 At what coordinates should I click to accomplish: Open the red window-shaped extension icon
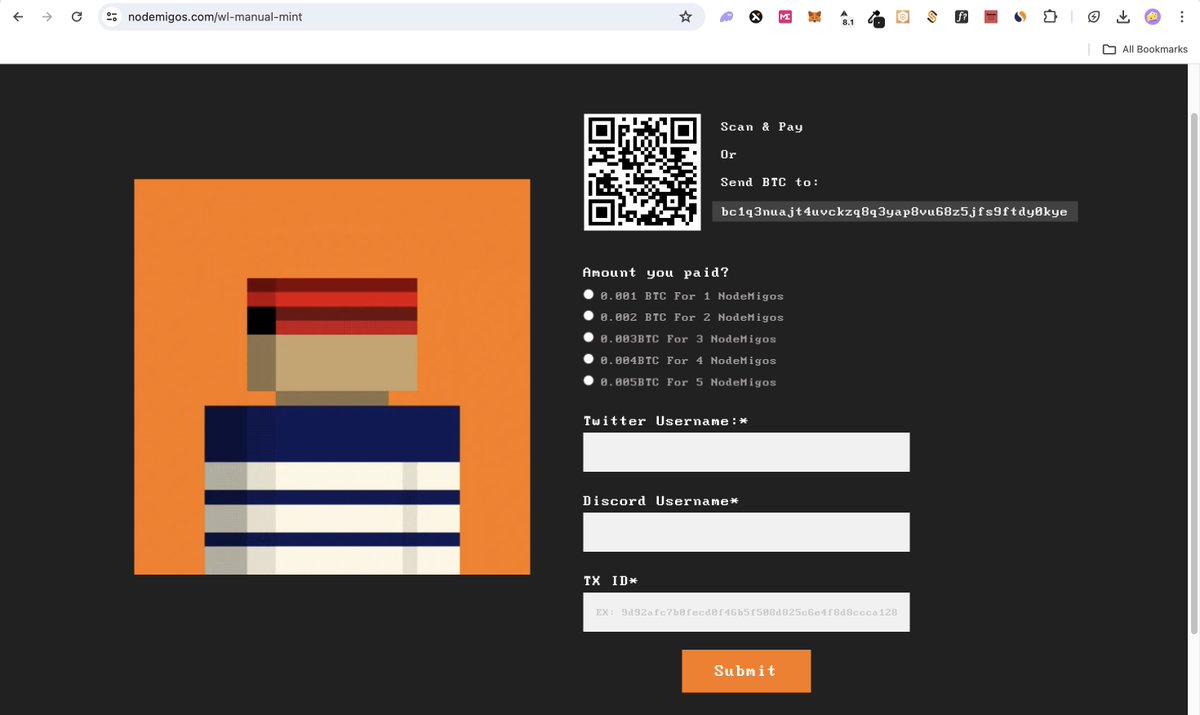pyautogui.click(x=991, y=17)
